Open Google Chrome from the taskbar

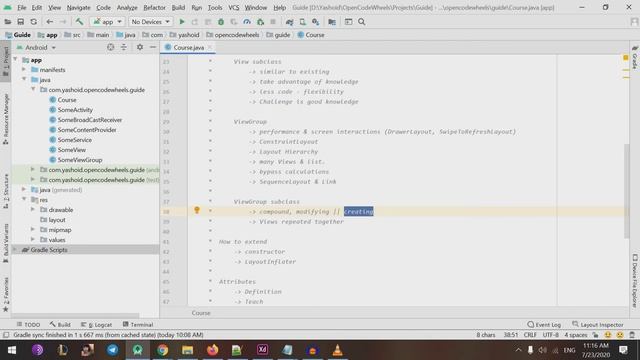point(162,350)
